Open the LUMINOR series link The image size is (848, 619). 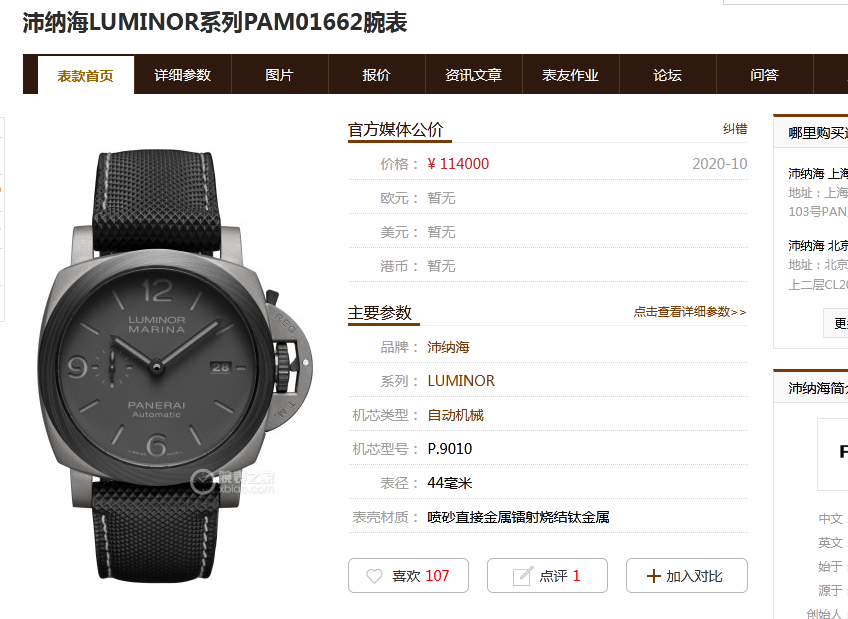pos(461,381)
